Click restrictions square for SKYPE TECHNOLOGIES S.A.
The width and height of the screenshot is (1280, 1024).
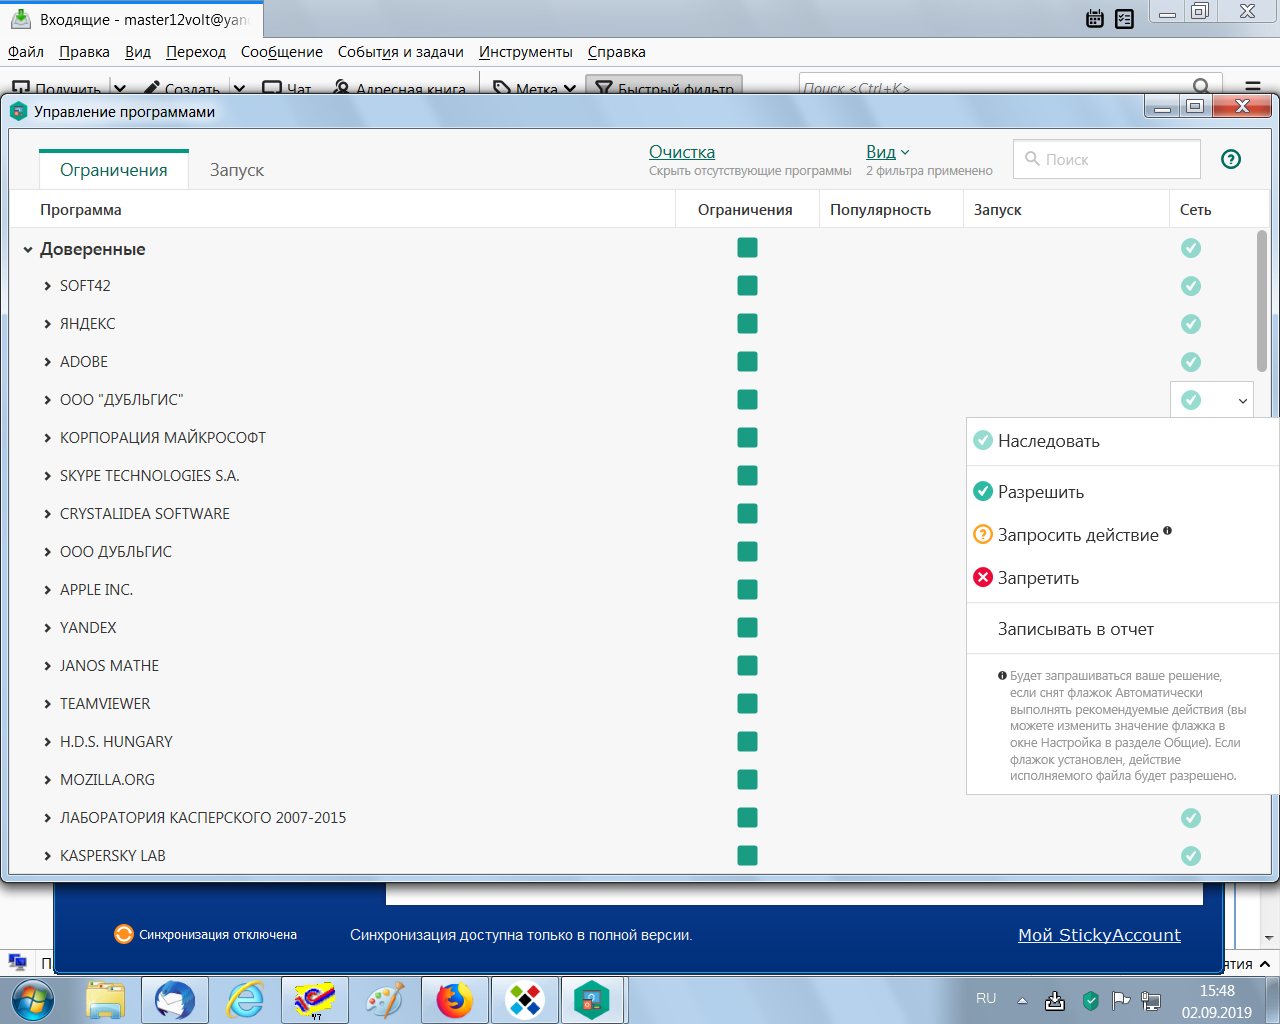747,476
